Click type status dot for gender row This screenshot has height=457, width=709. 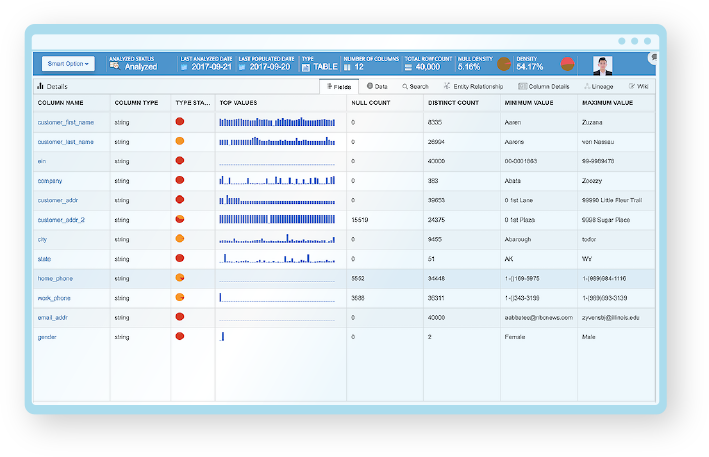(x=180, y=336)
